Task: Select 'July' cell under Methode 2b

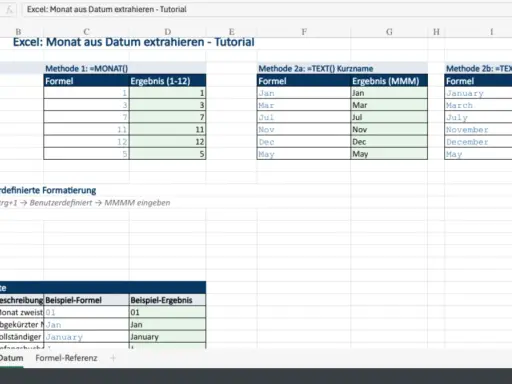Action: coord(479,117)
